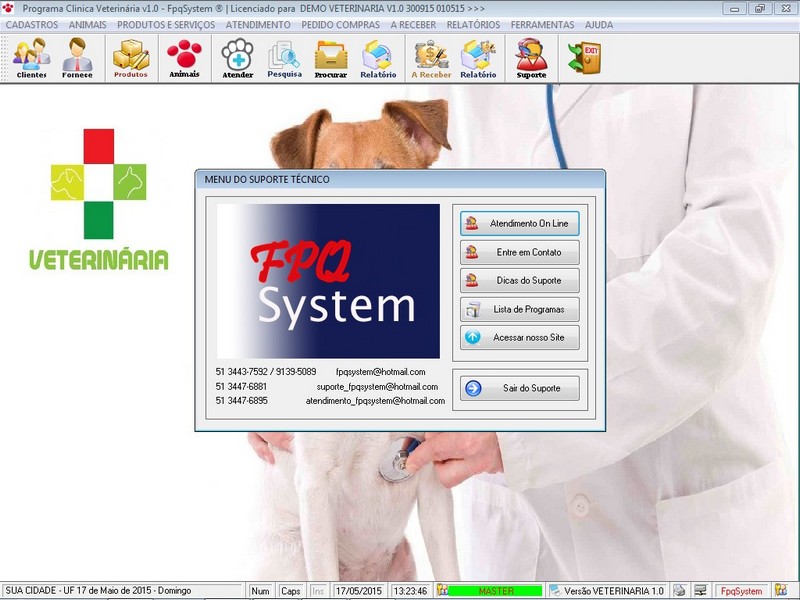800x600 pixels.
Task: Start Atender paw cross icon
Action: [238, 58]
